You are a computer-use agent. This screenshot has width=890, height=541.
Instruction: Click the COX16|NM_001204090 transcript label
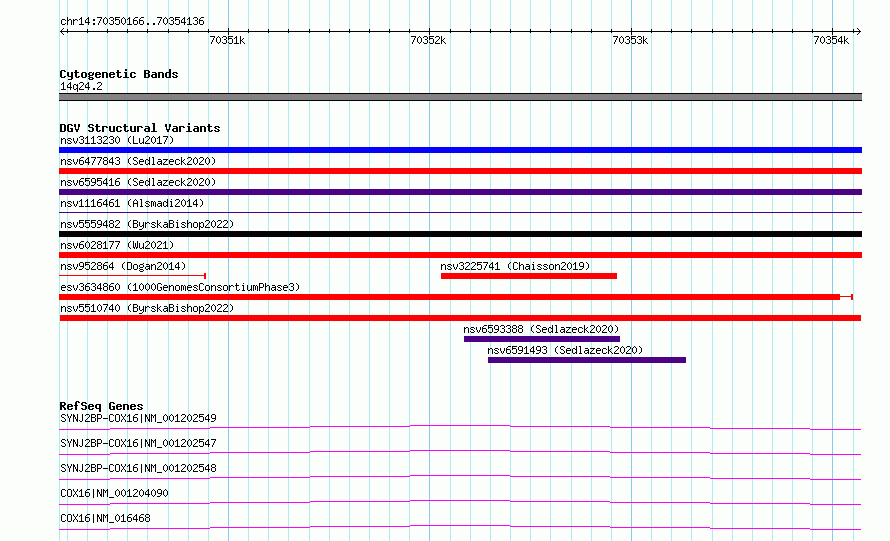[x=114, y=493]
